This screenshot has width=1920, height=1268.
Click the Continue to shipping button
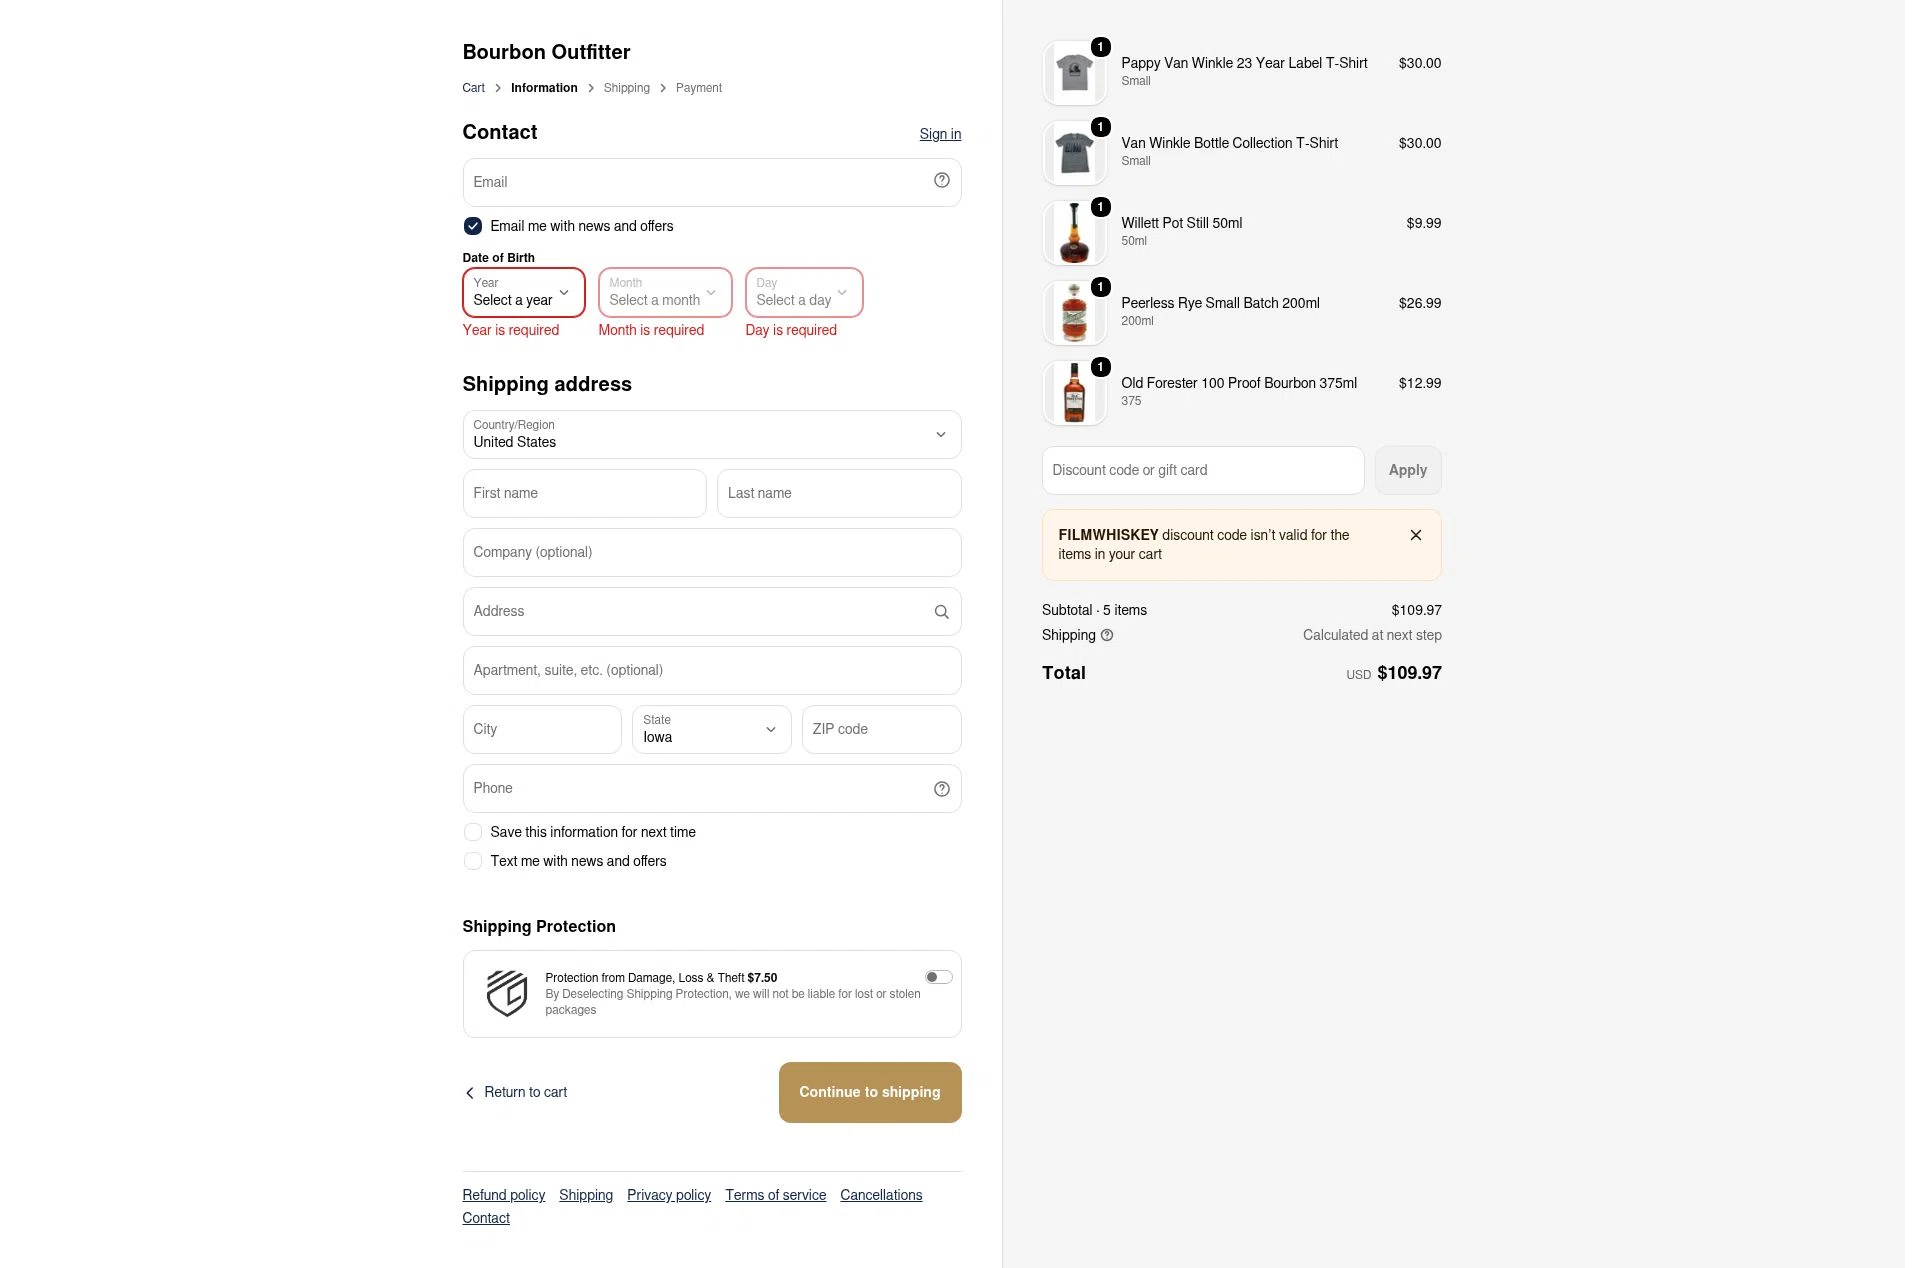tap(870, 1092)
